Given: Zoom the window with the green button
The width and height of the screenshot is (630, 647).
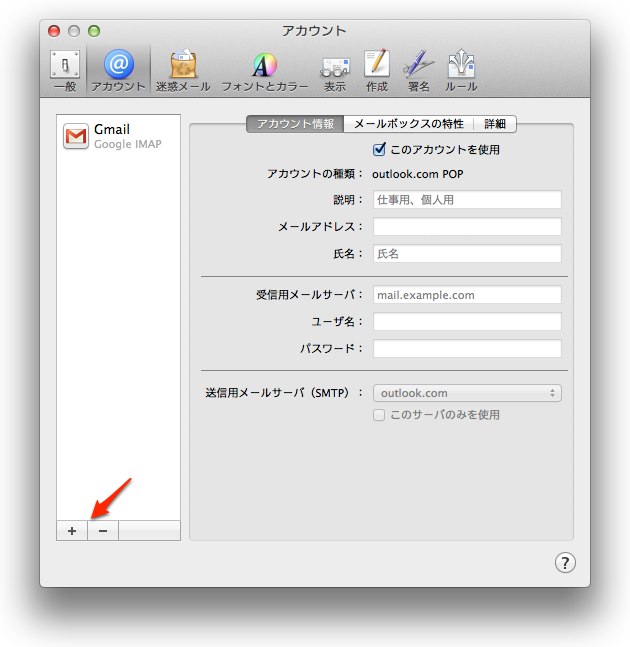Looking at the screenshot, I should (x=94, y=31).
